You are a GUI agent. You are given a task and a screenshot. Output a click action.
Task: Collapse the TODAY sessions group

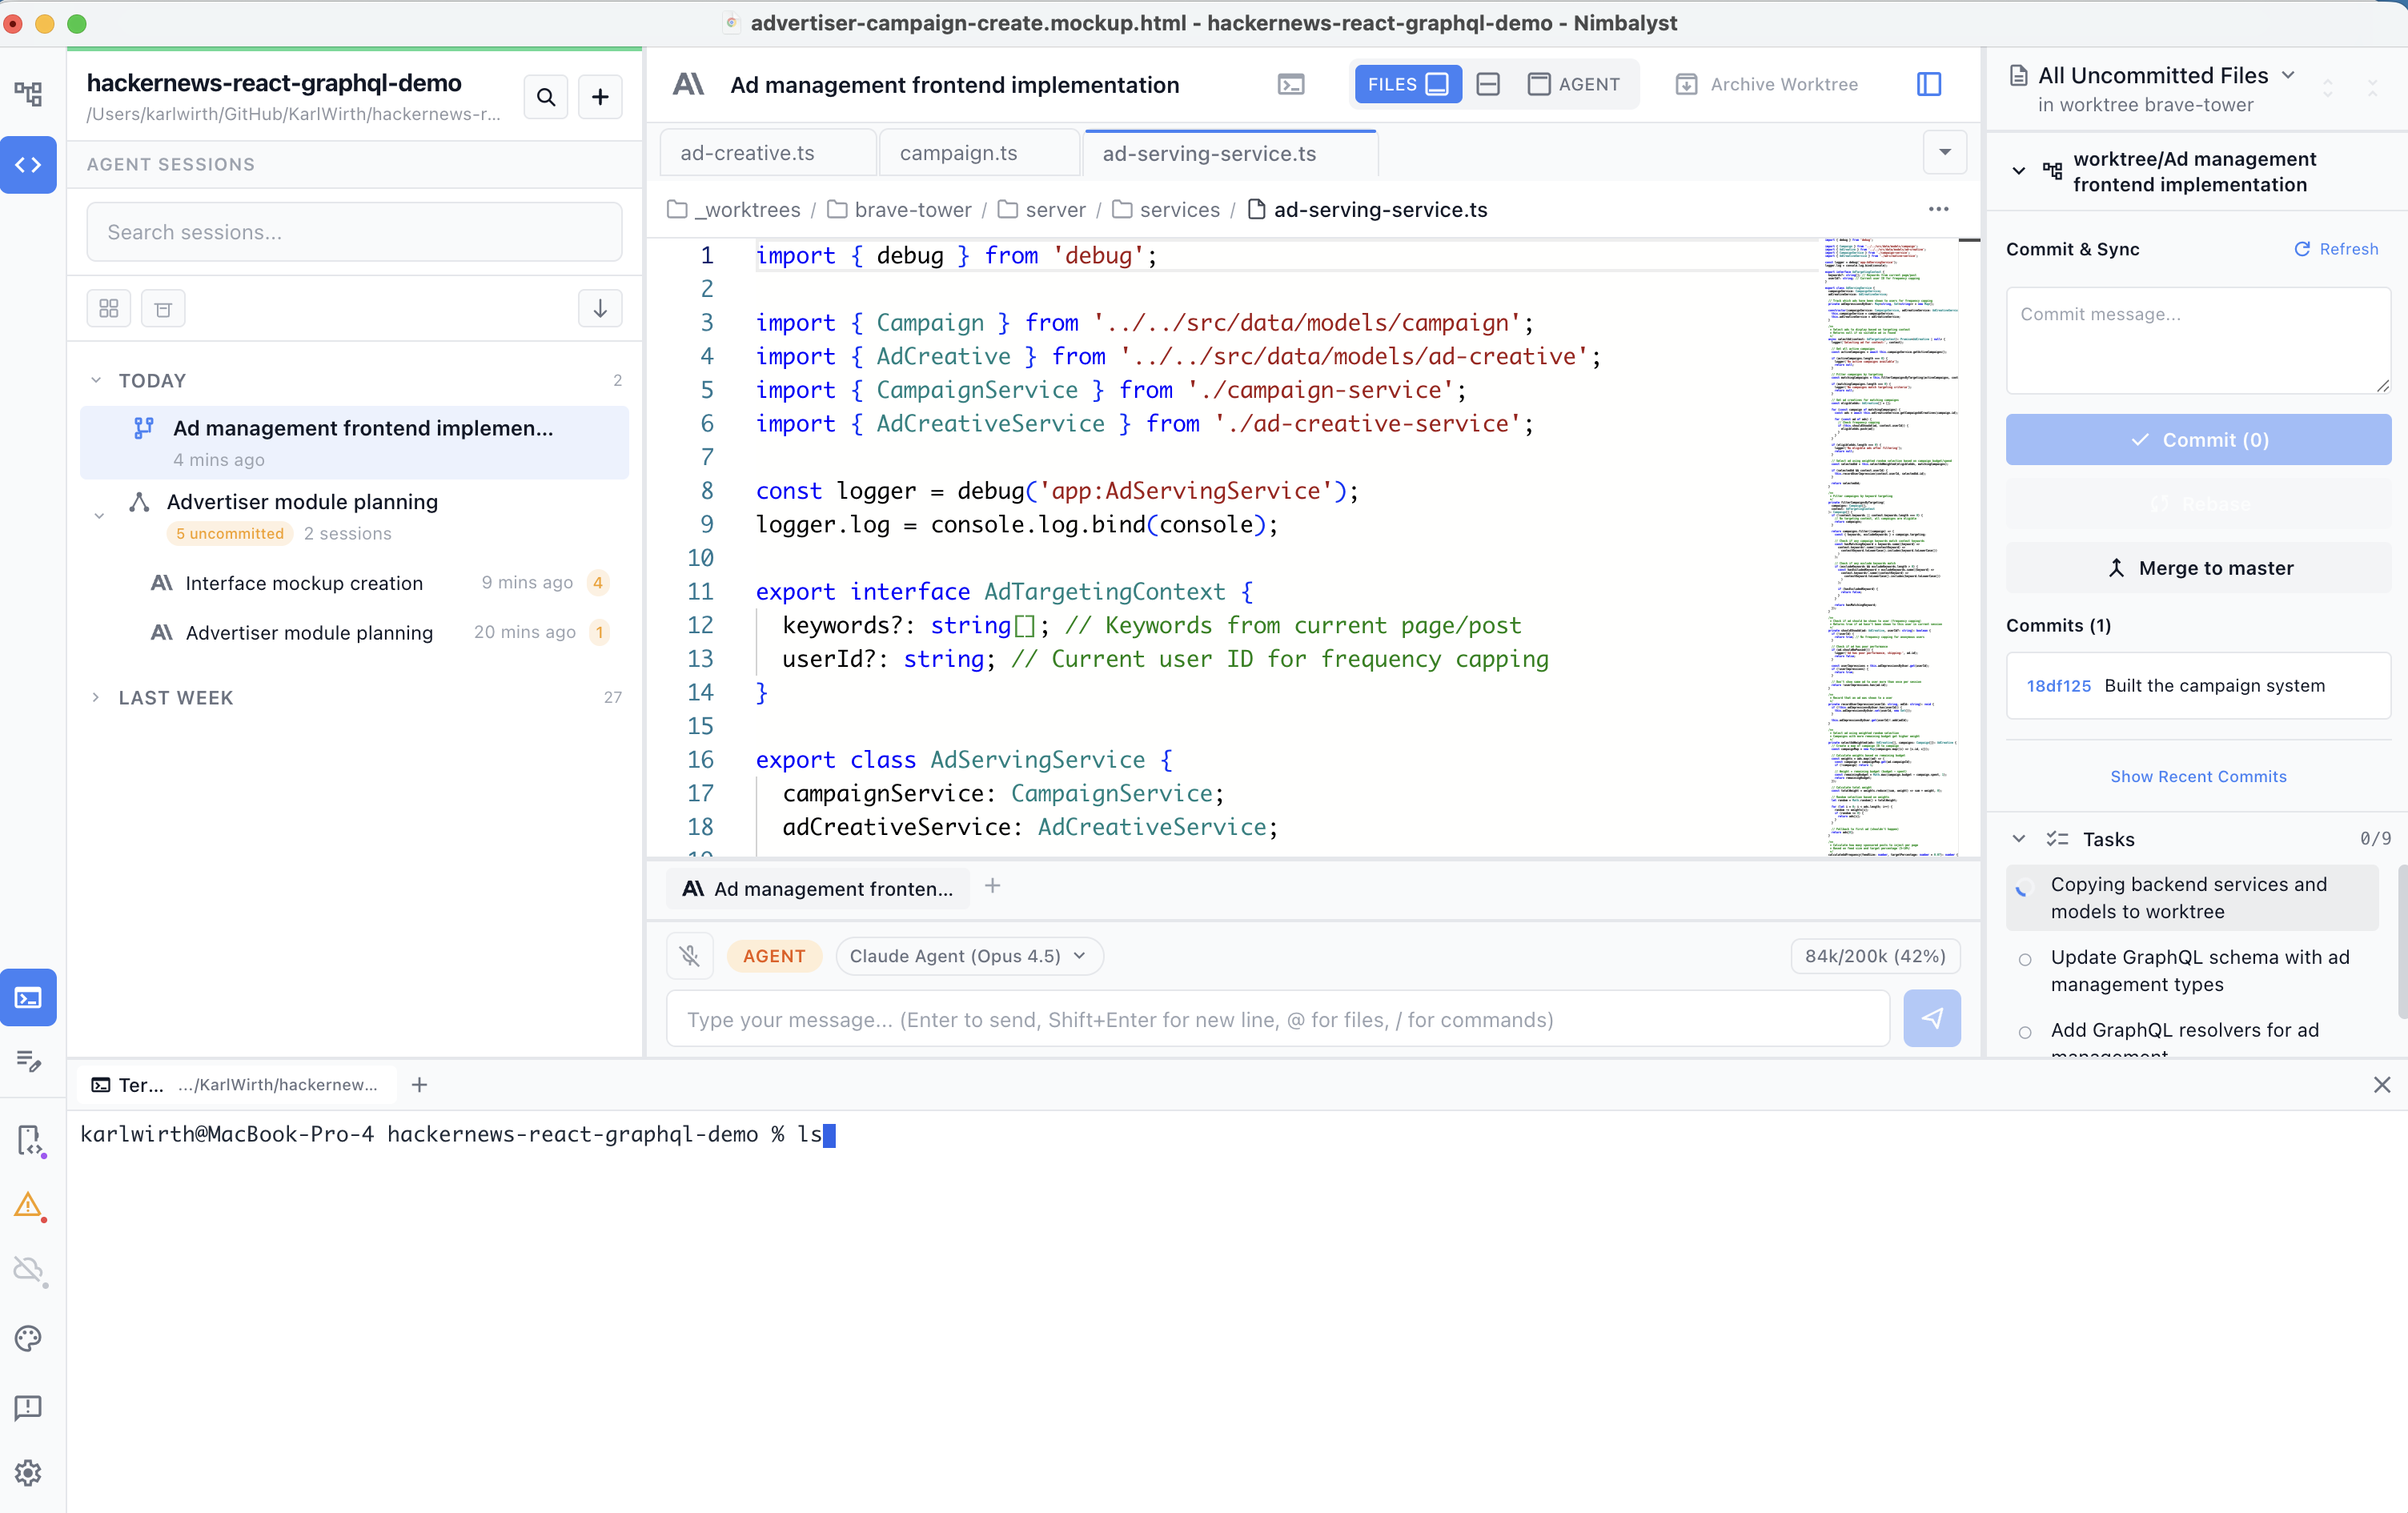[96, 381]
